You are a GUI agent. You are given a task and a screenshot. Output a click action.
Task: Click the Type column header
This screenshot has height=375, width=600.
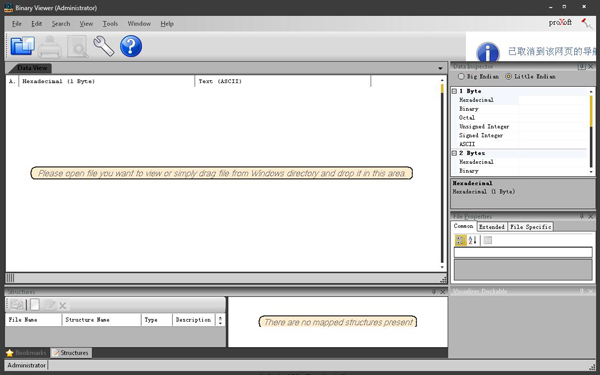pos(157,320)
